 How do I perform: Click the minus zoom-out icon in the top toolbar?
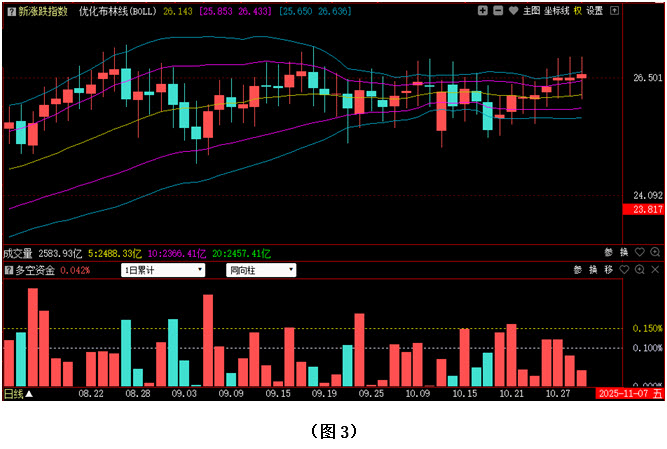point(498,10)
